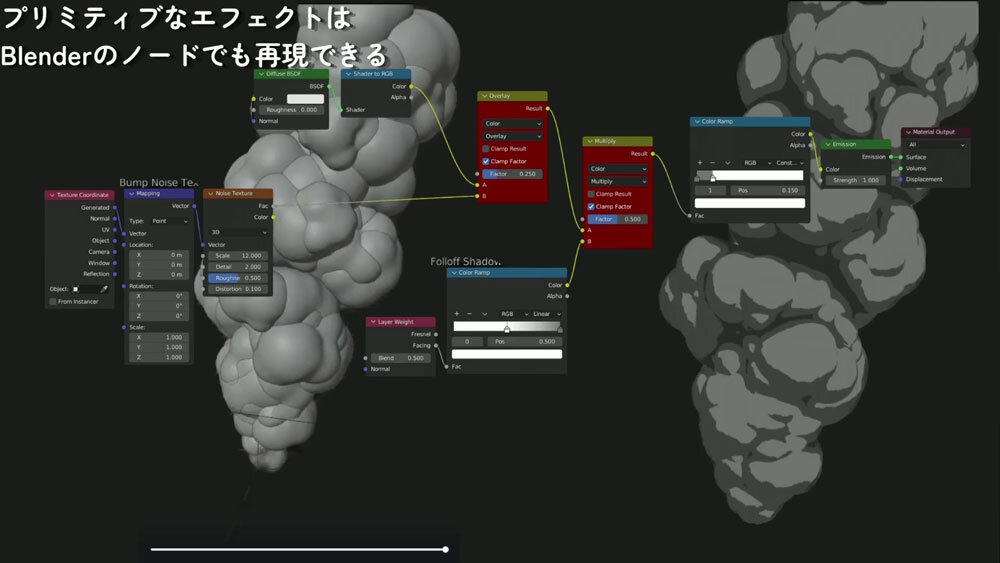The height and width of the screenshot is (563, 1000).
Task: Add a color stop in Folloff Shadow ramp
Action: pos(457,313)
